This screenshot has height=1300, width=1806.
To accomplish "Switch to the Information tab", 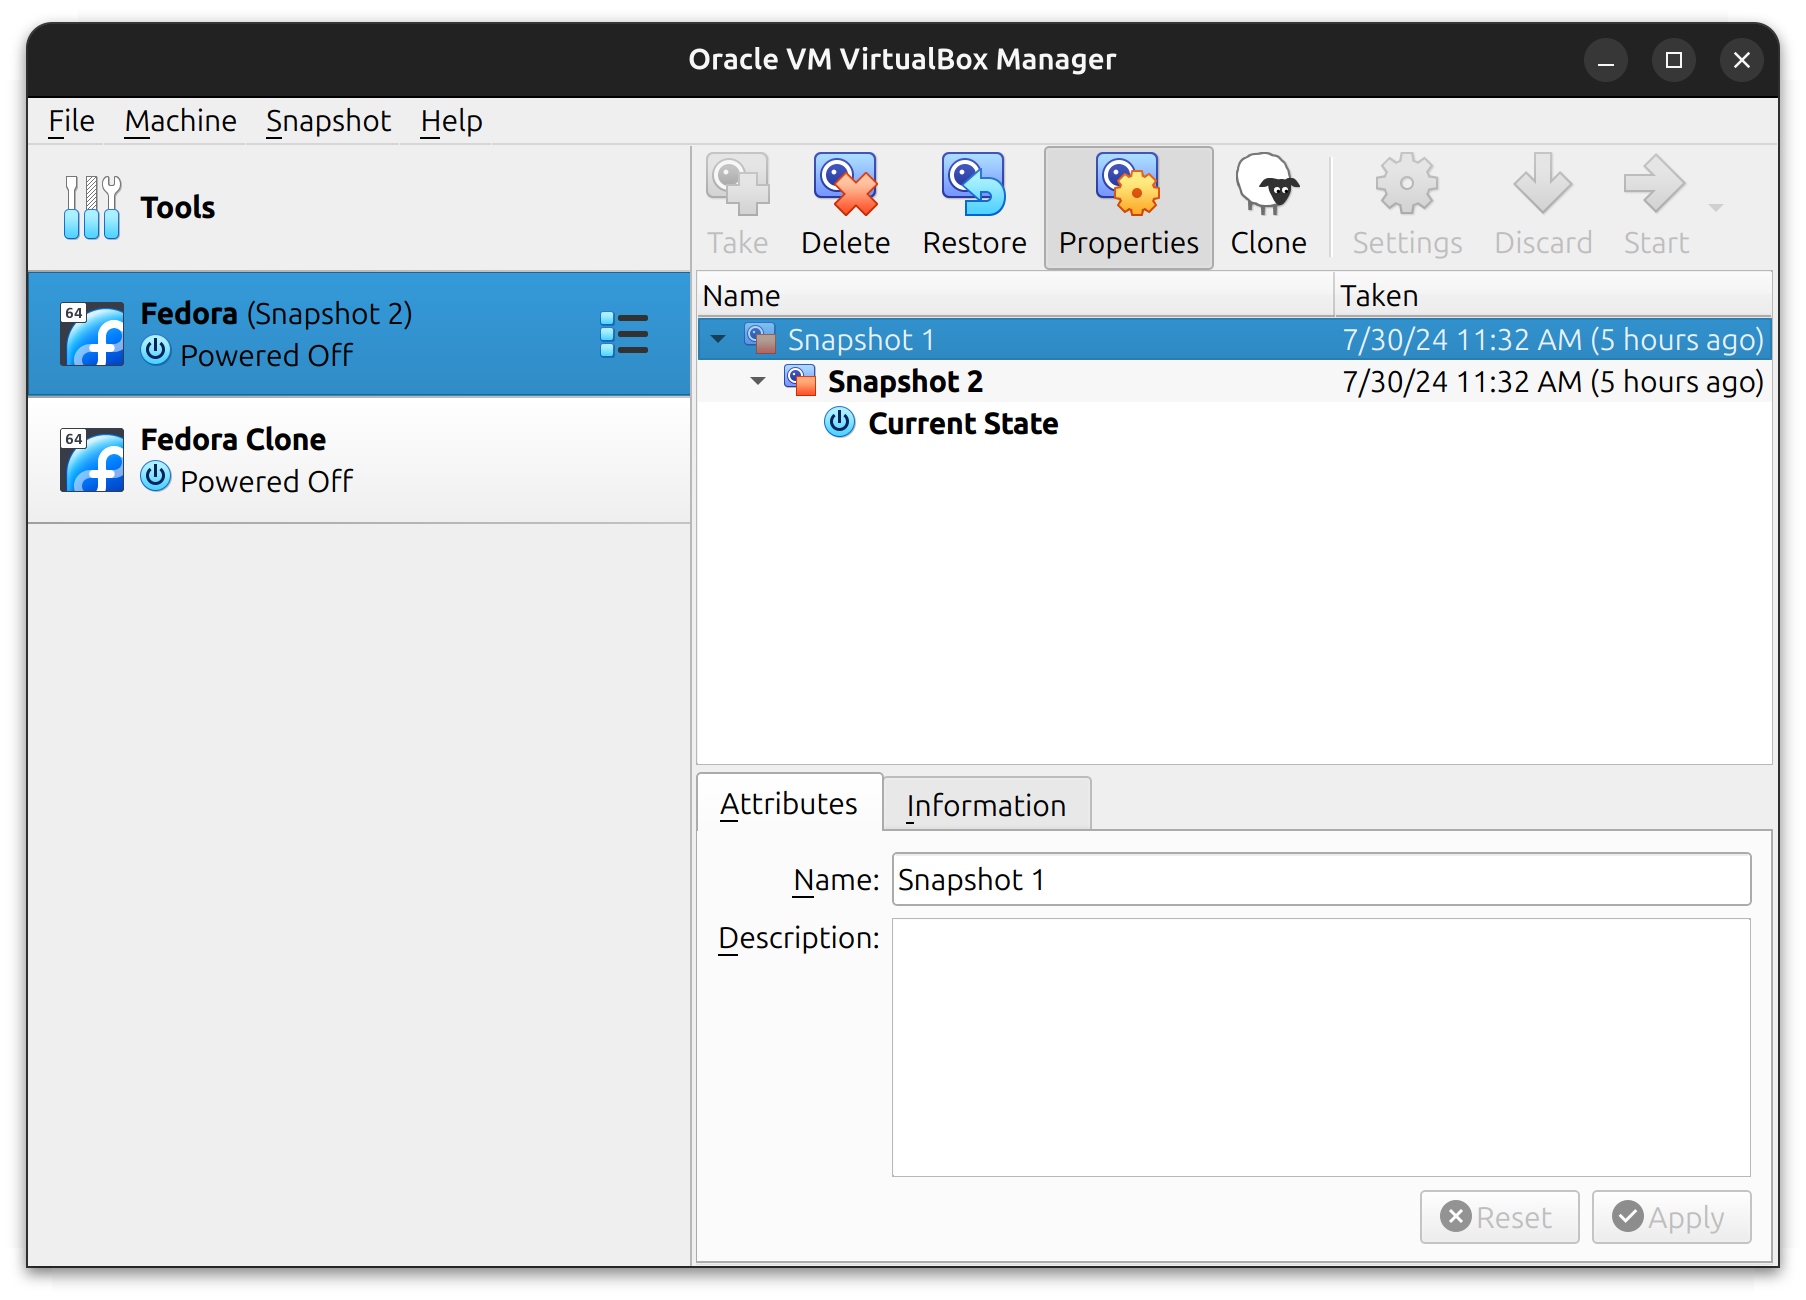I will coord(986,804).
